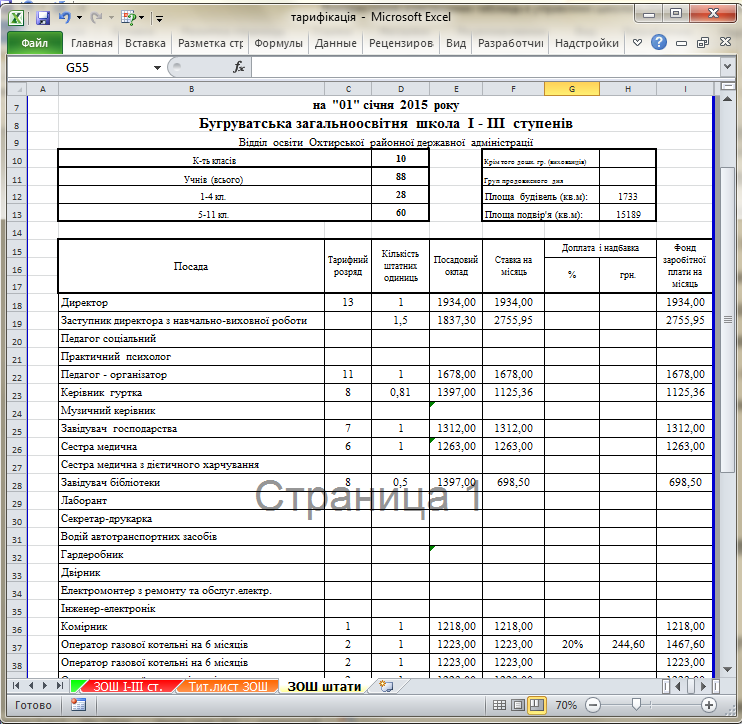742x724 pixels.
Task: Click the zoom slider handle
Action: pyautogui.click(x=636, y=705)
